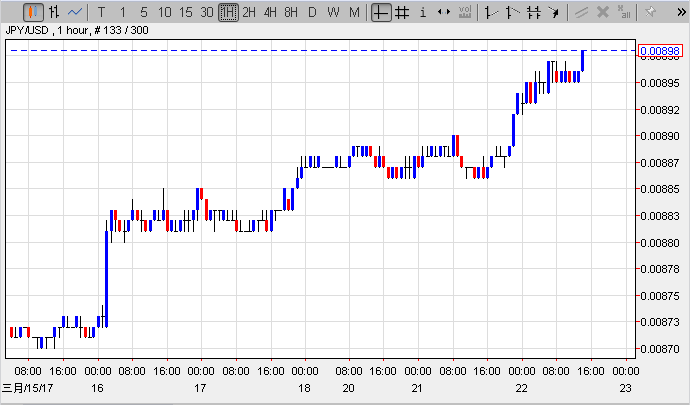Click the date label 21 on time axis

coord(417,388)
